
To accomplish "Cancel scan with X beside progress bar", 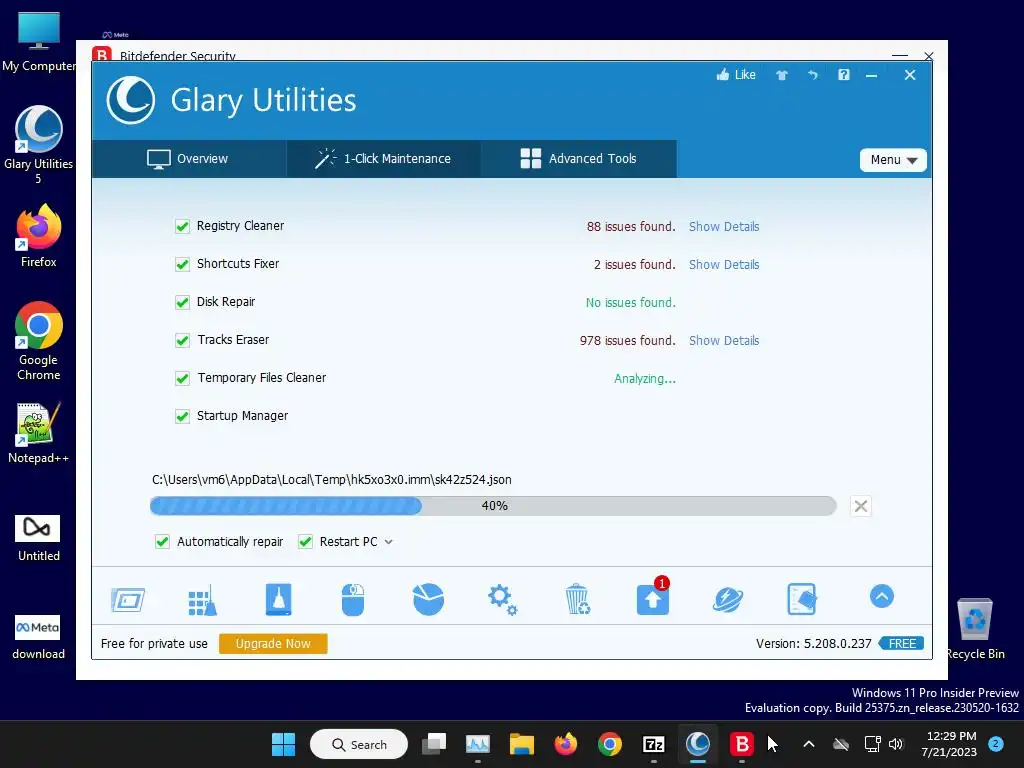I will tap(861, 506).
